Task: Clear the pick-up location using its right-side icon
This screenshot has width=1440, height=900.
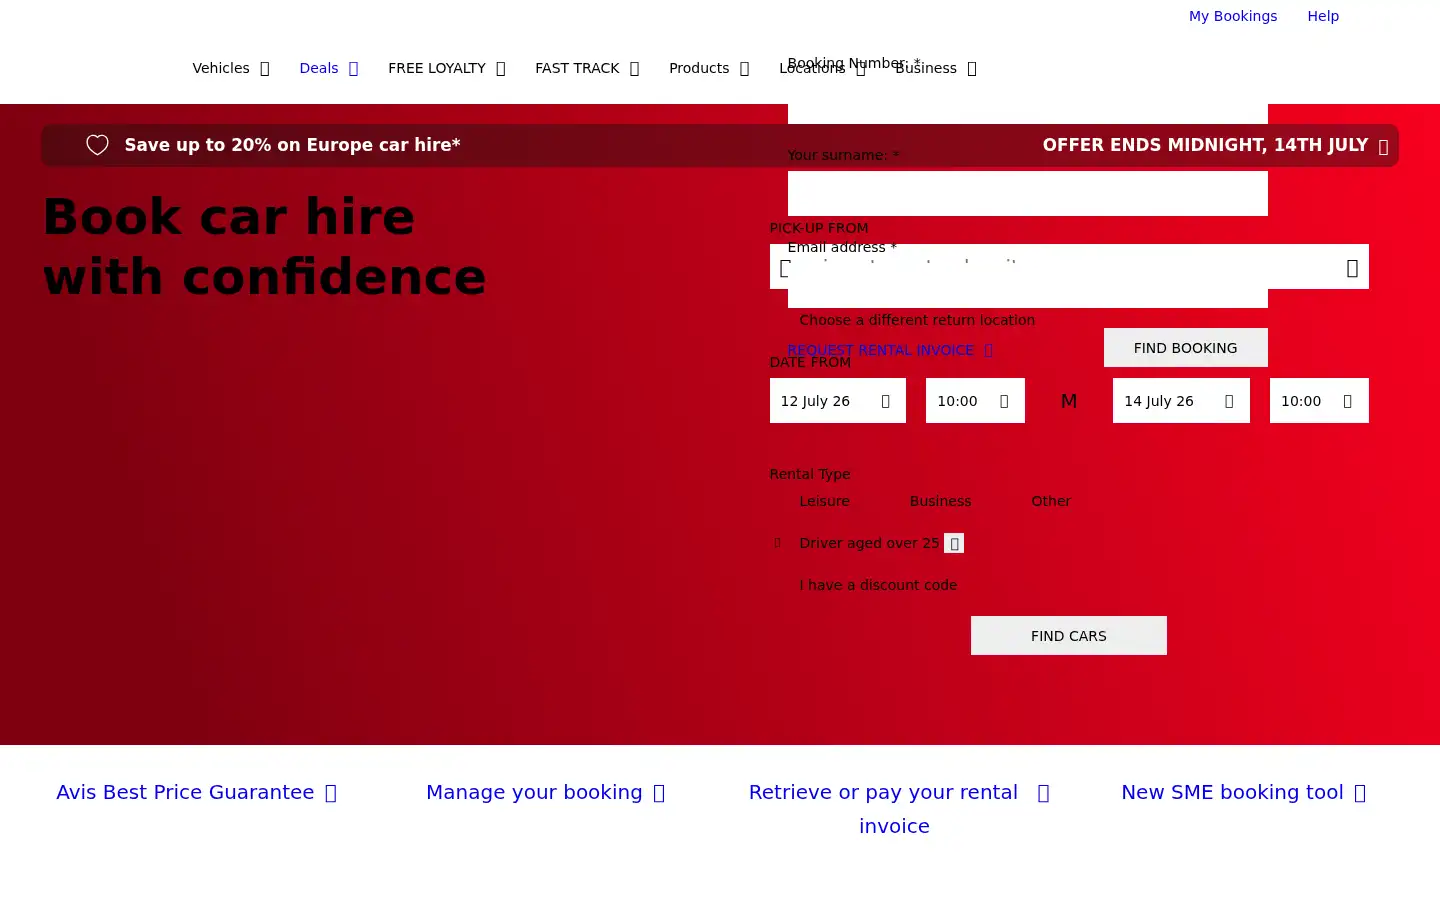Action: pos(1352,268)
